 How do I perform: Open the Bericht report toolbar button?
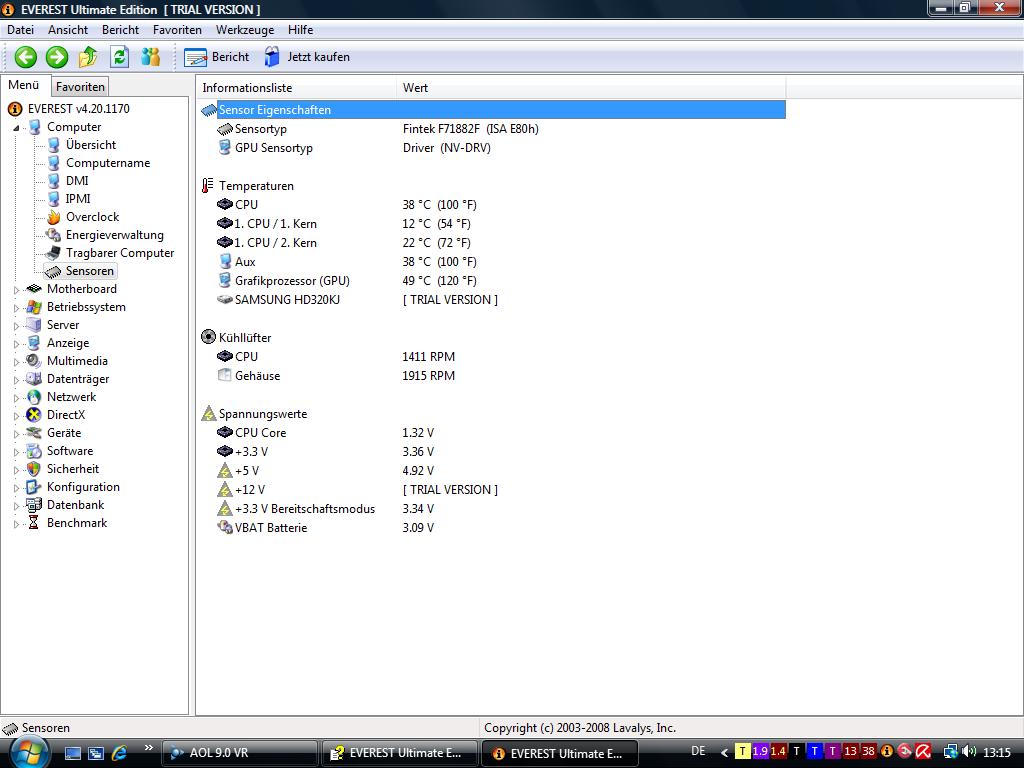[217, 57]
